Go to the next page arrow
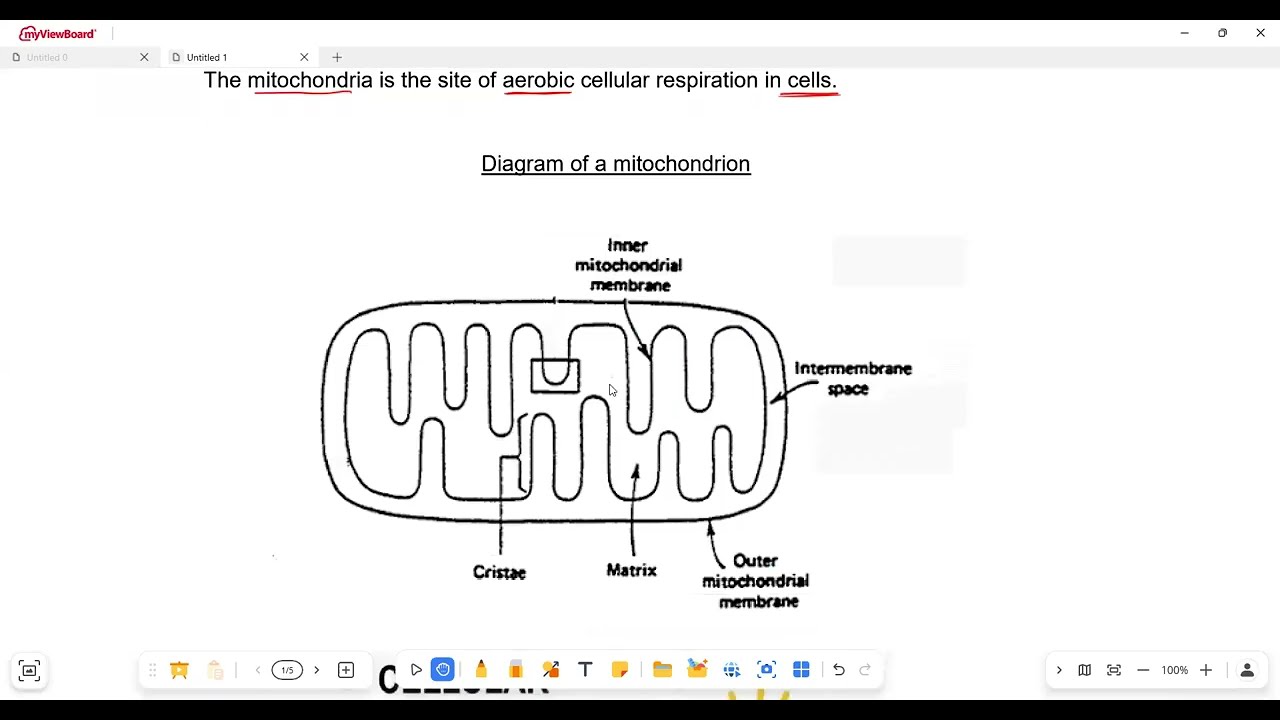The height and width of the screenshot is (720, 1280). tap(316, 670)
